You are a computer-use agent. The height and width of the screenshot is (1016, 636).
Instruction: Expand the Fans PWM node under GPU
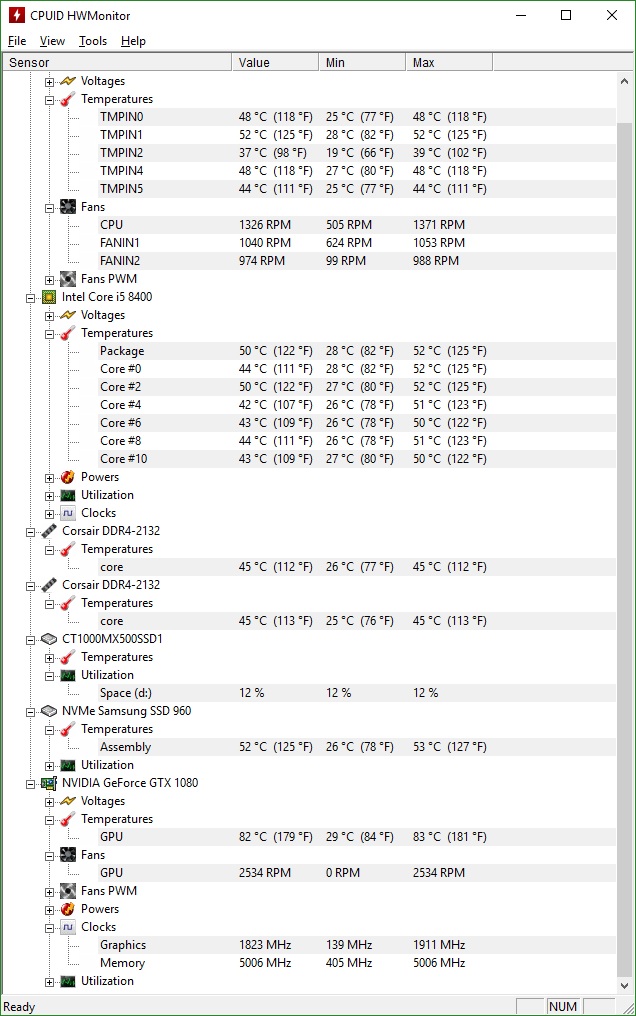[50, 891]
